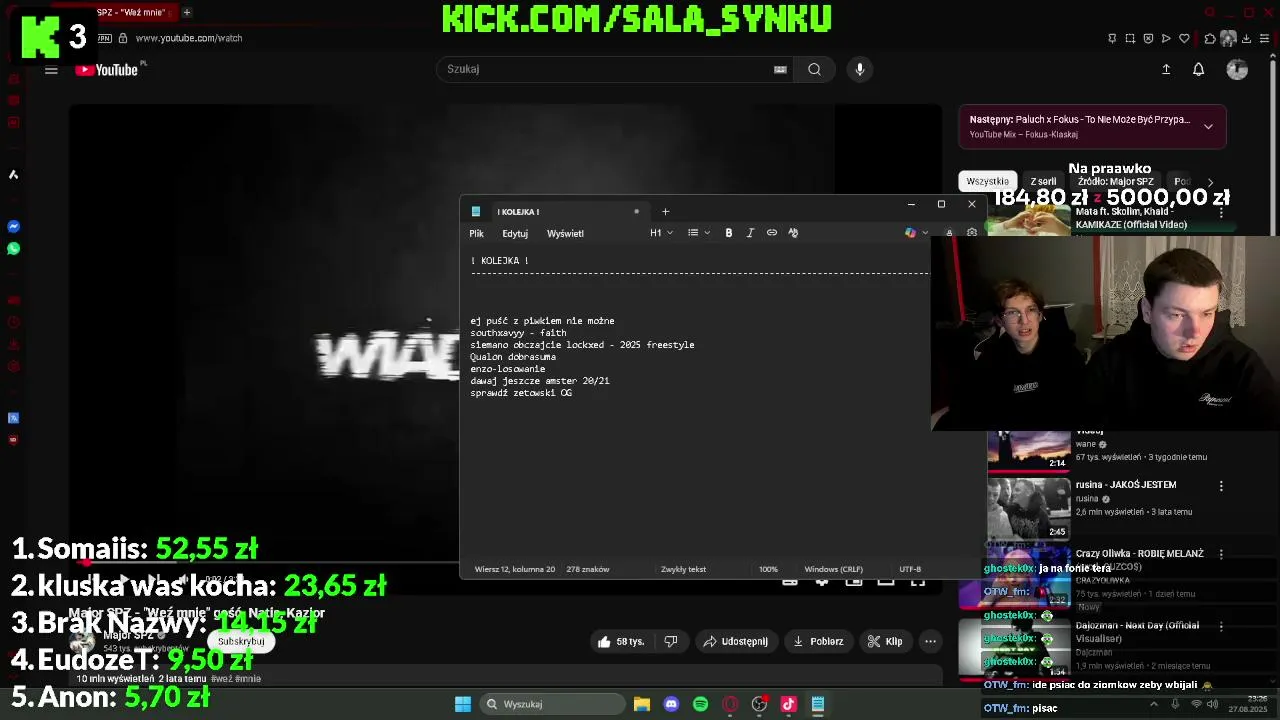1280x720 pixels.
Task: Click the Udostępnij share button
Action: click(x=736, y=642)
